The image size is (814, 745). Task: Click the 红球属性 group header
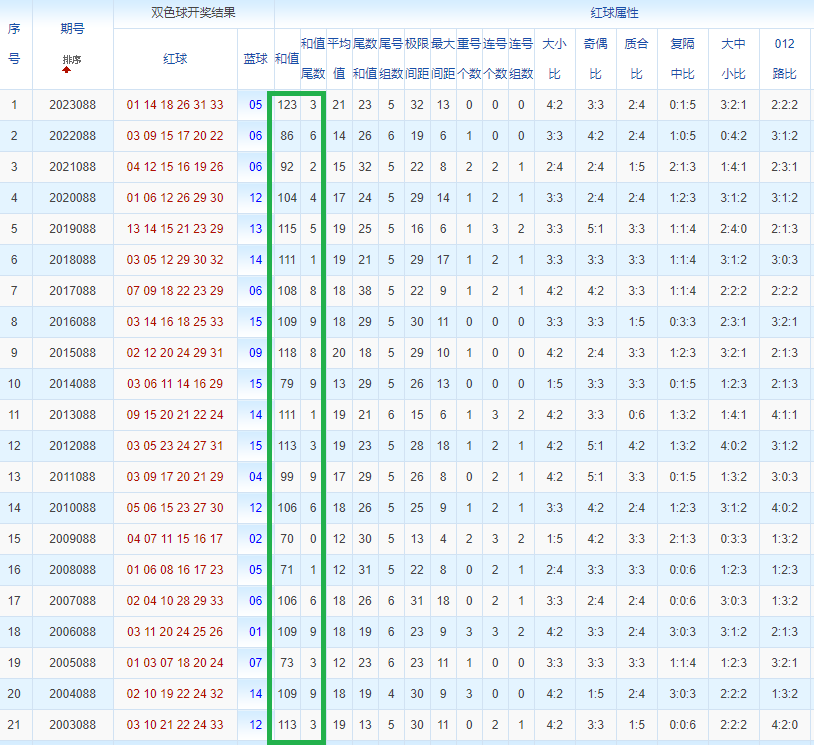pyautogui.click(x=614, y=13)
